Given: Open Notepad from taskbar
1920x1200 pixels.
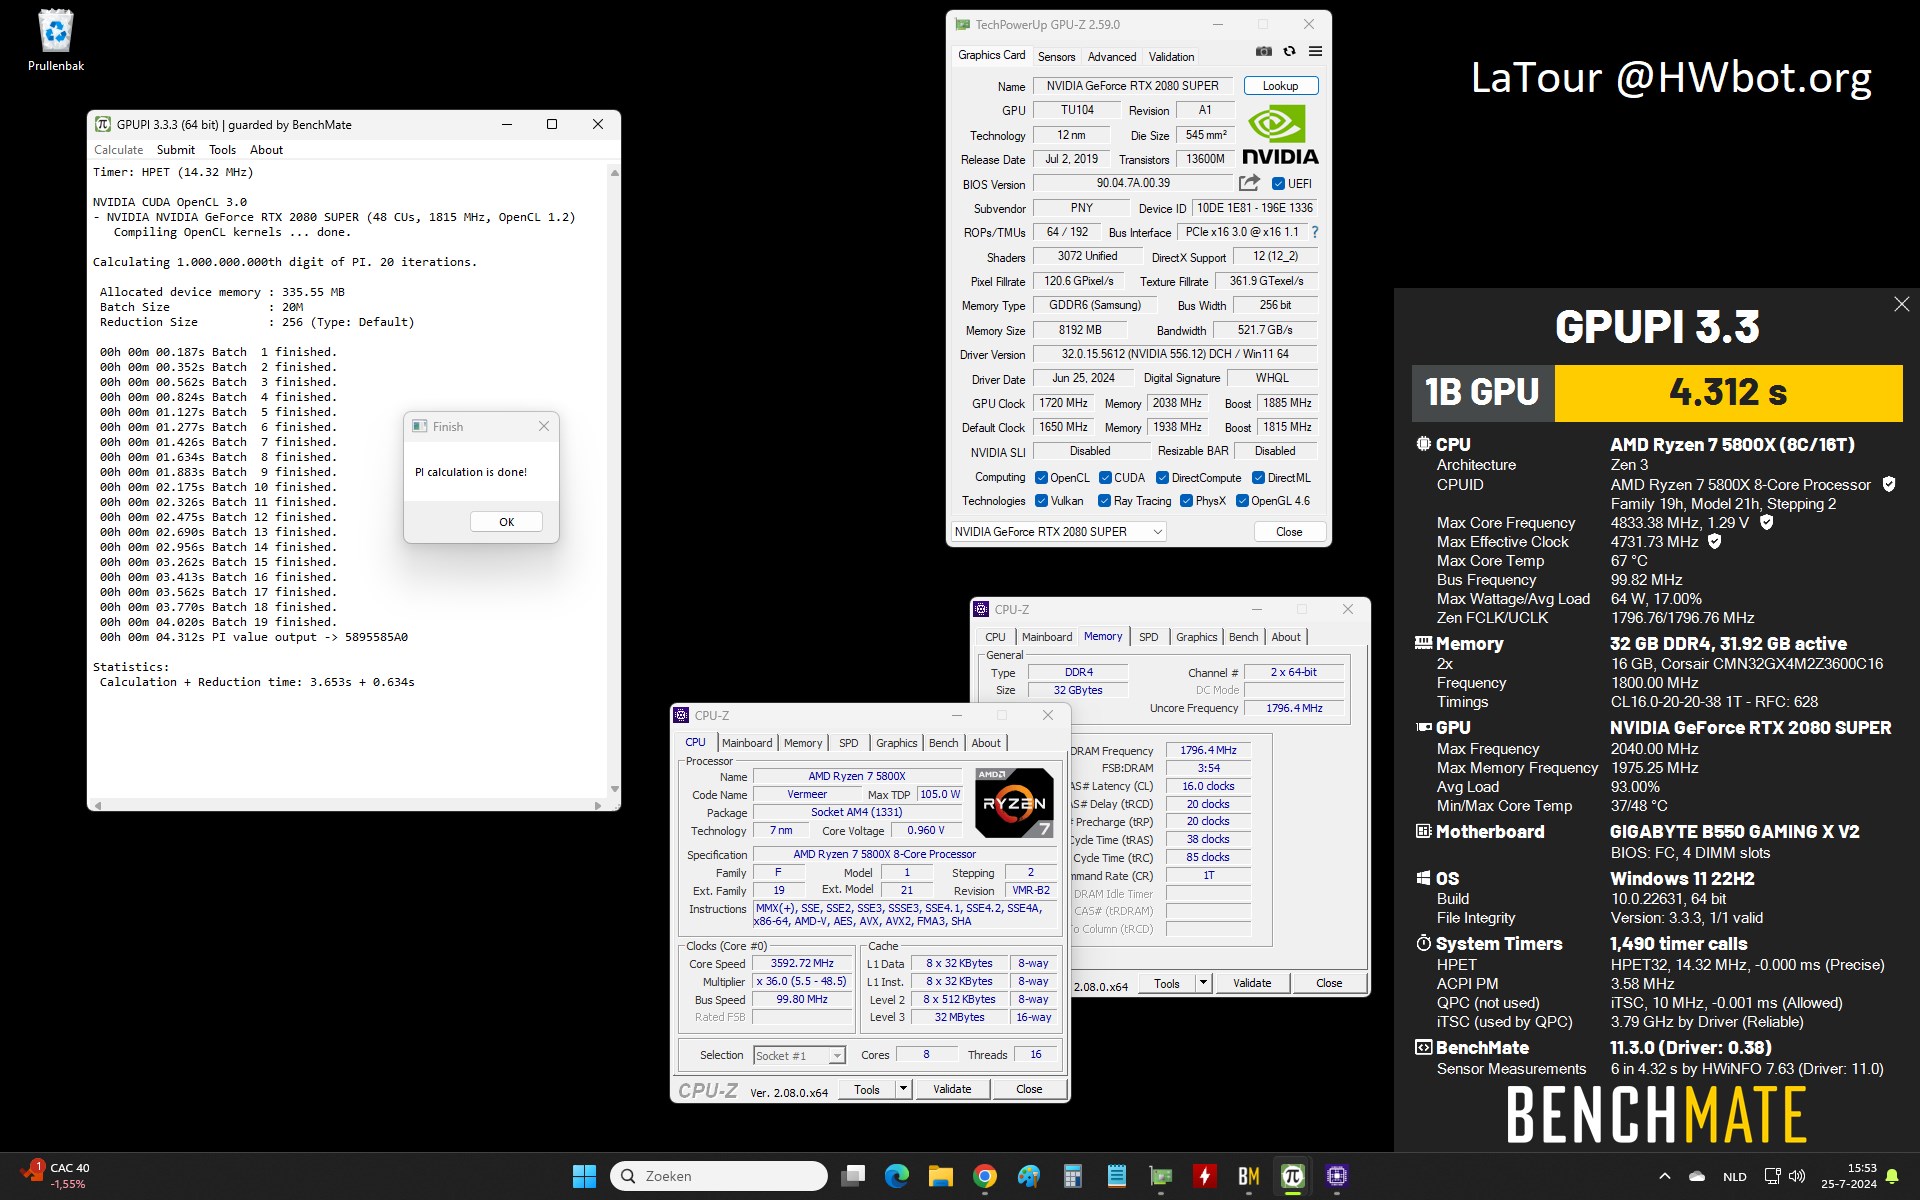Looking at the screenshot, I should point(1117,1176).
